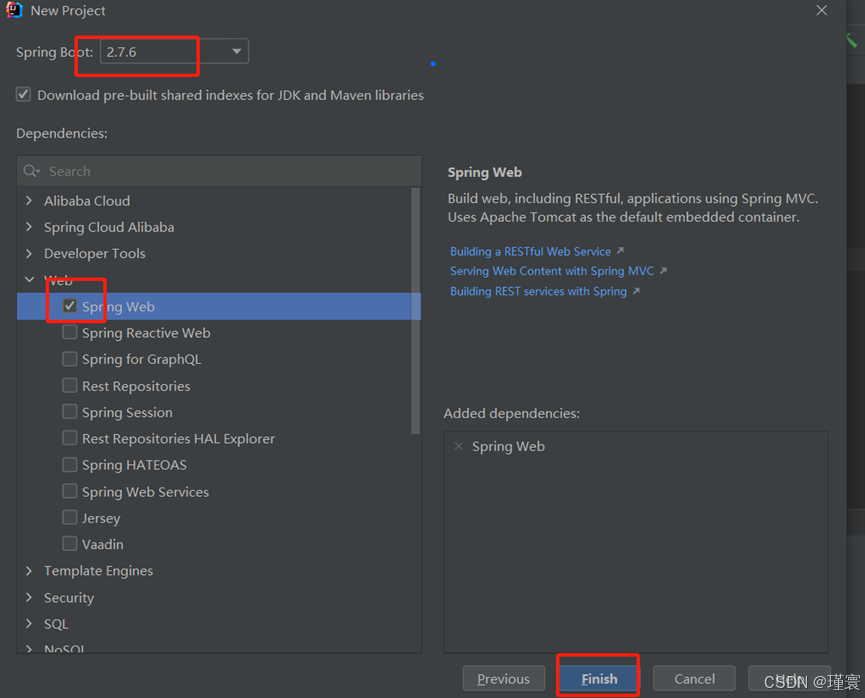Enable the Vaadin checkbox

[x=70, y=544]
